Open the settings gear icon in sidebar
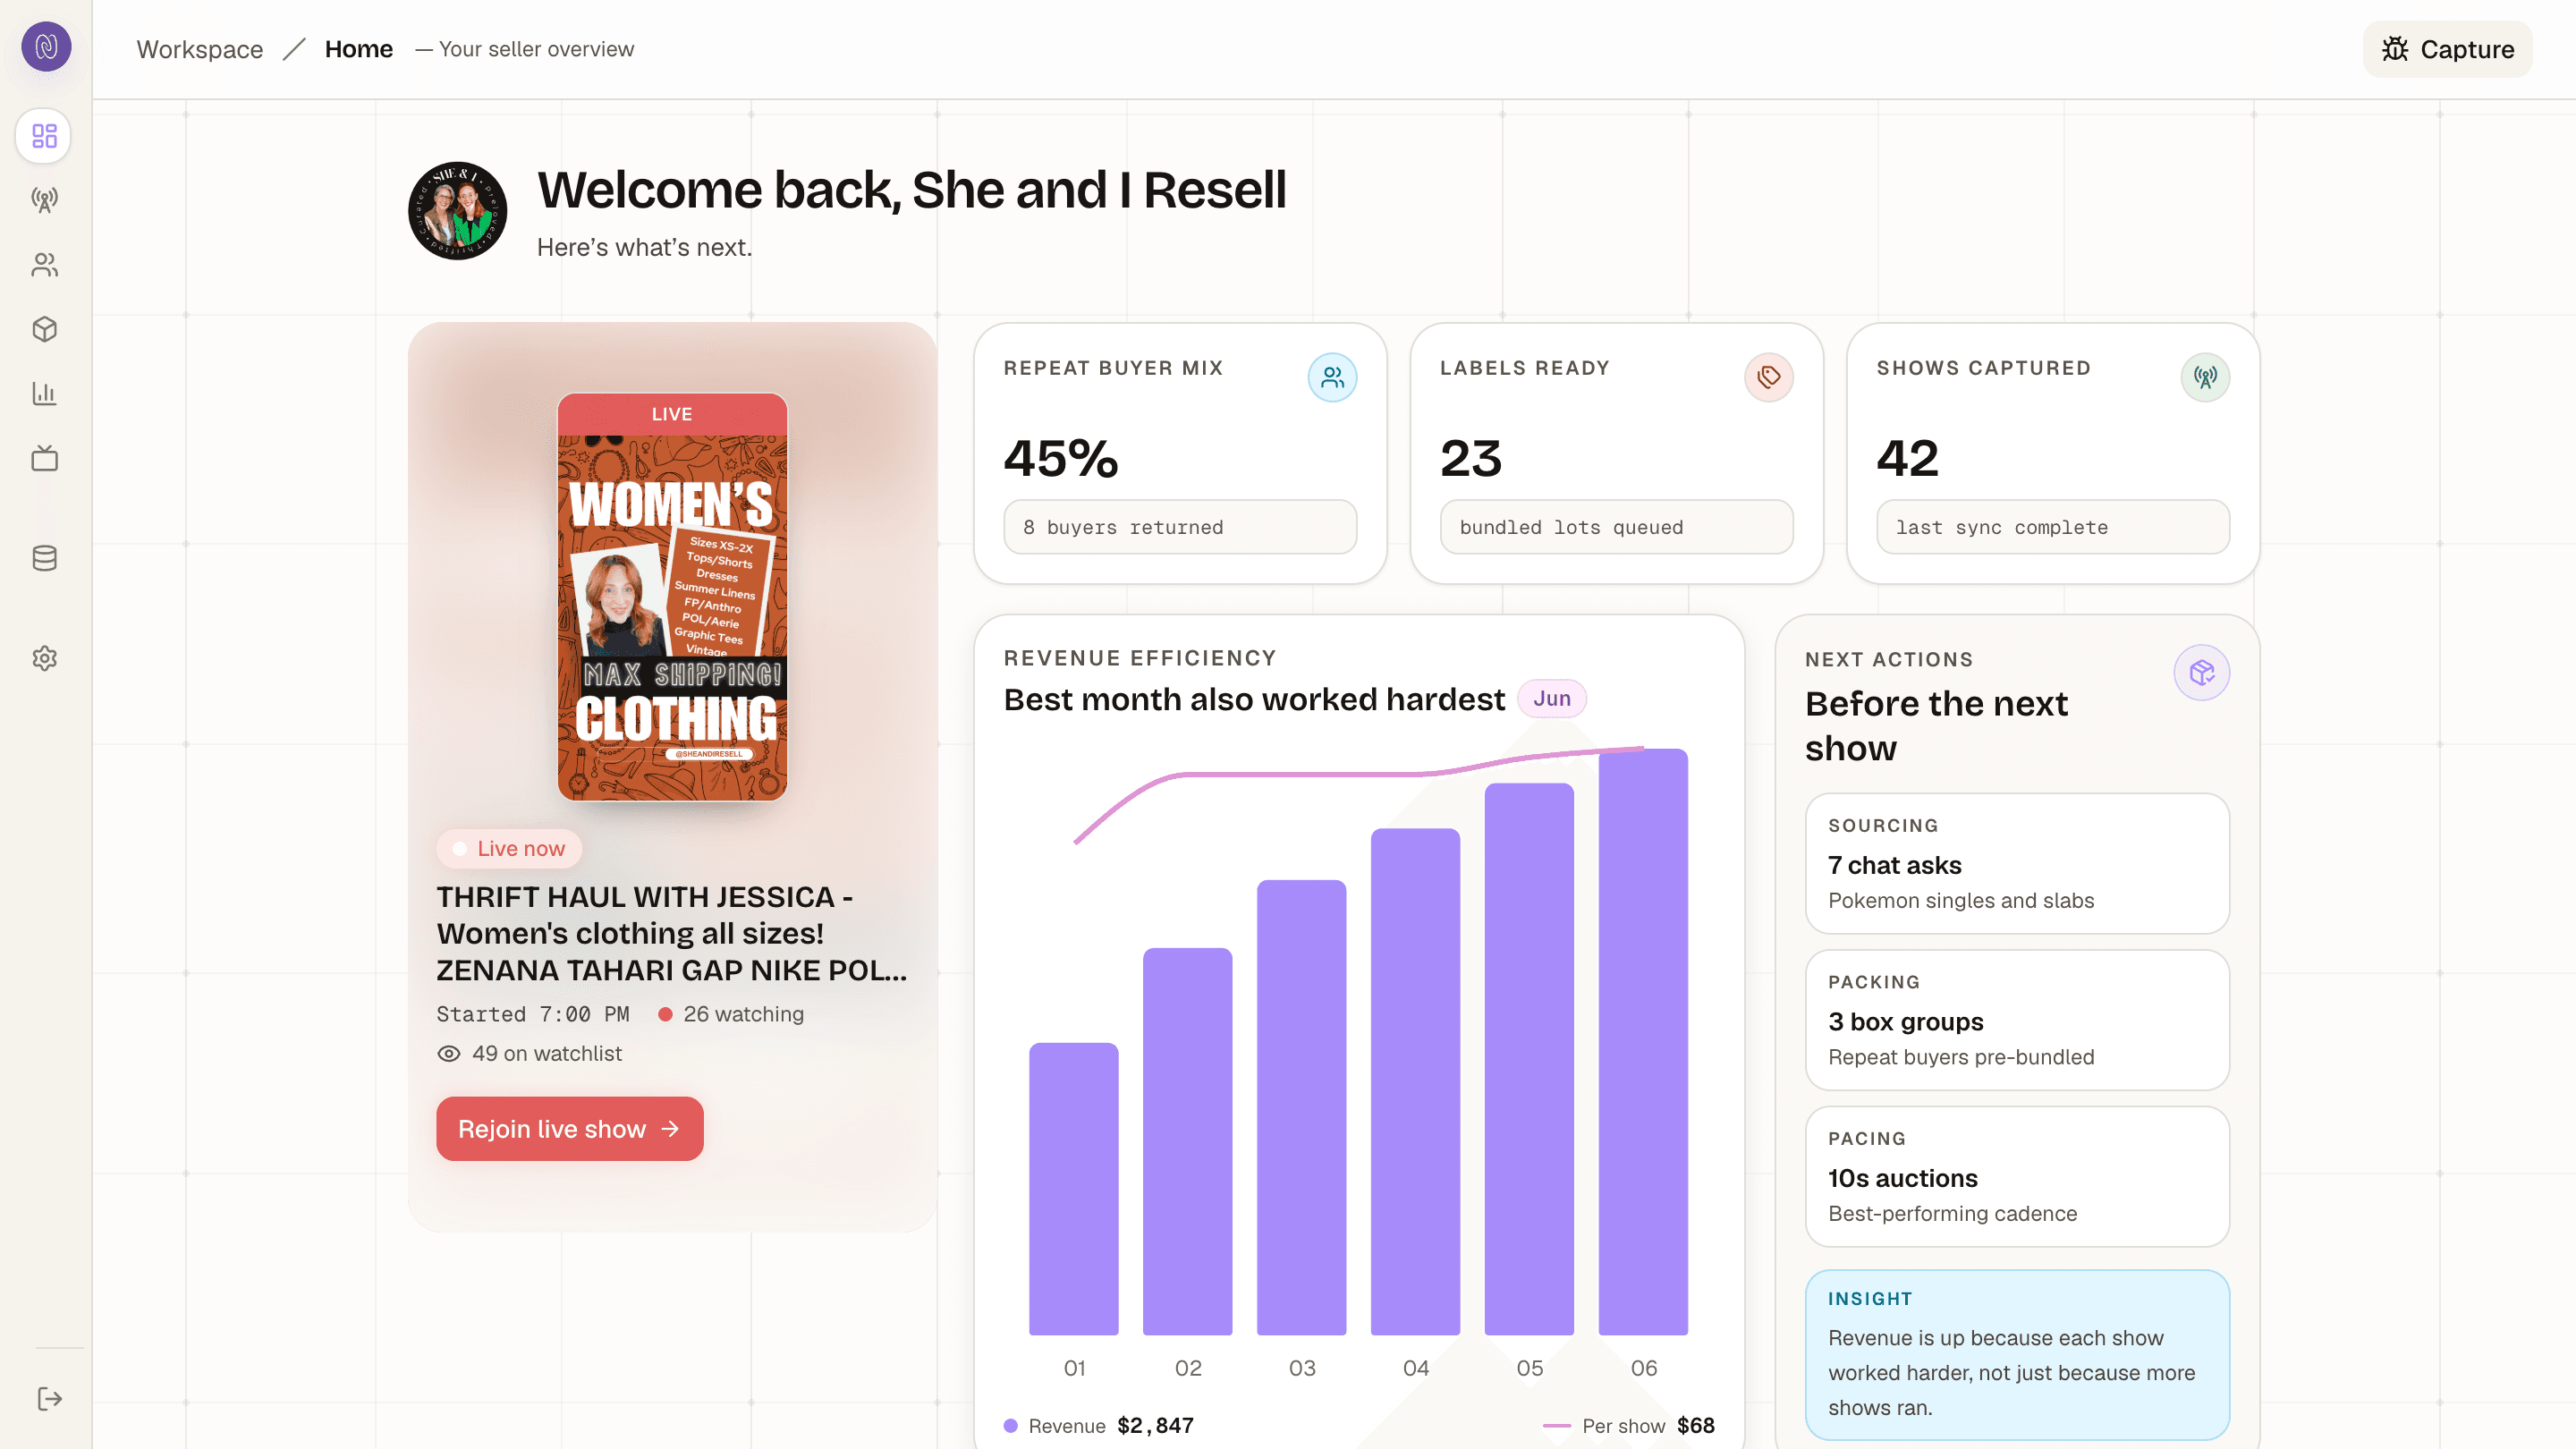This screenshot has width=2576, height=1449. coord(44,658)
